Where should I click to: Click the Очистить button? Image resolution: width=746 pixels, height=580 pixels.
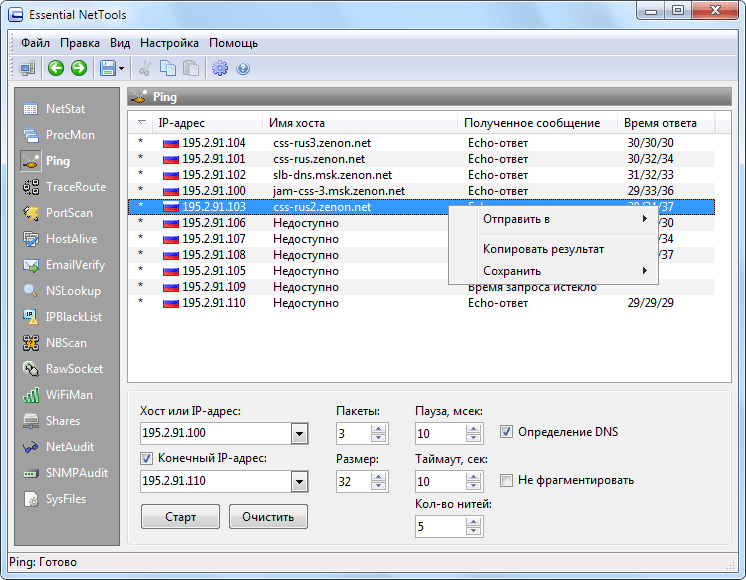[x=268, y=517]
